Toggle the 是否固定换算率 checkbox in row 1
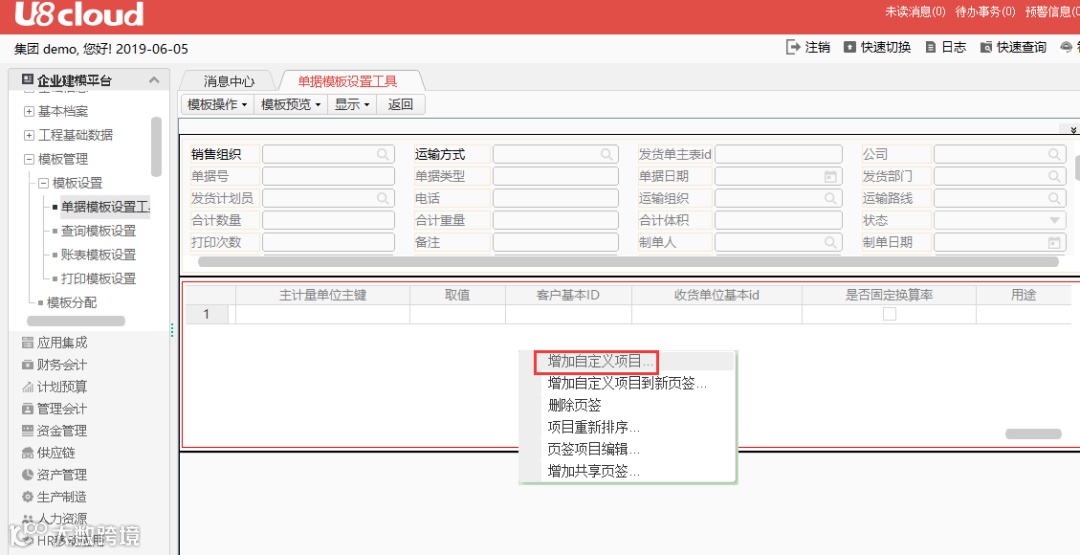This screenshot has height=555, width=1080. coord(890,314)
